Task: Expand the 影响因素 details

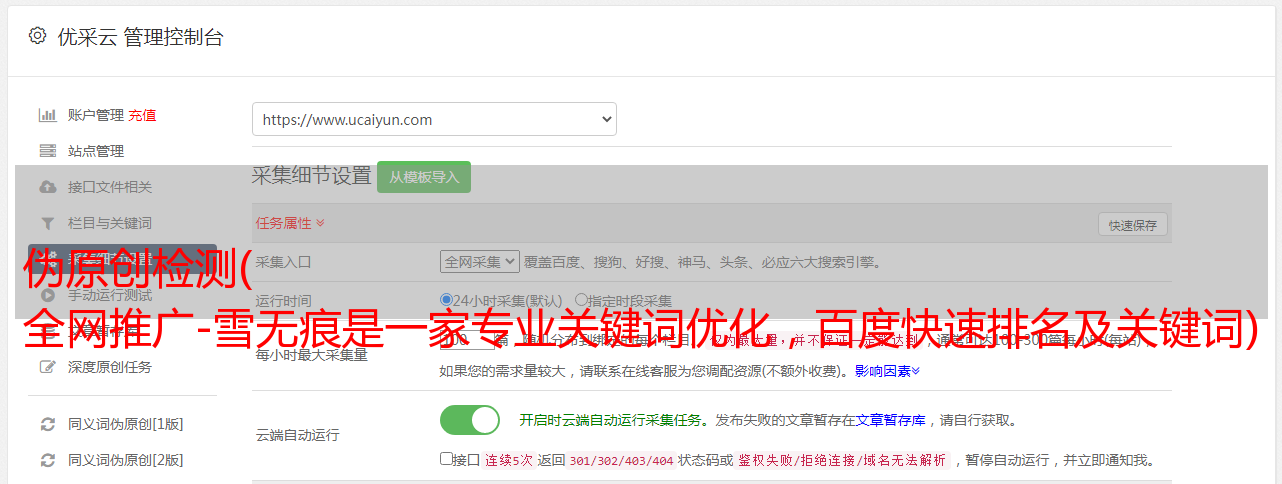Action: (887, 371)
